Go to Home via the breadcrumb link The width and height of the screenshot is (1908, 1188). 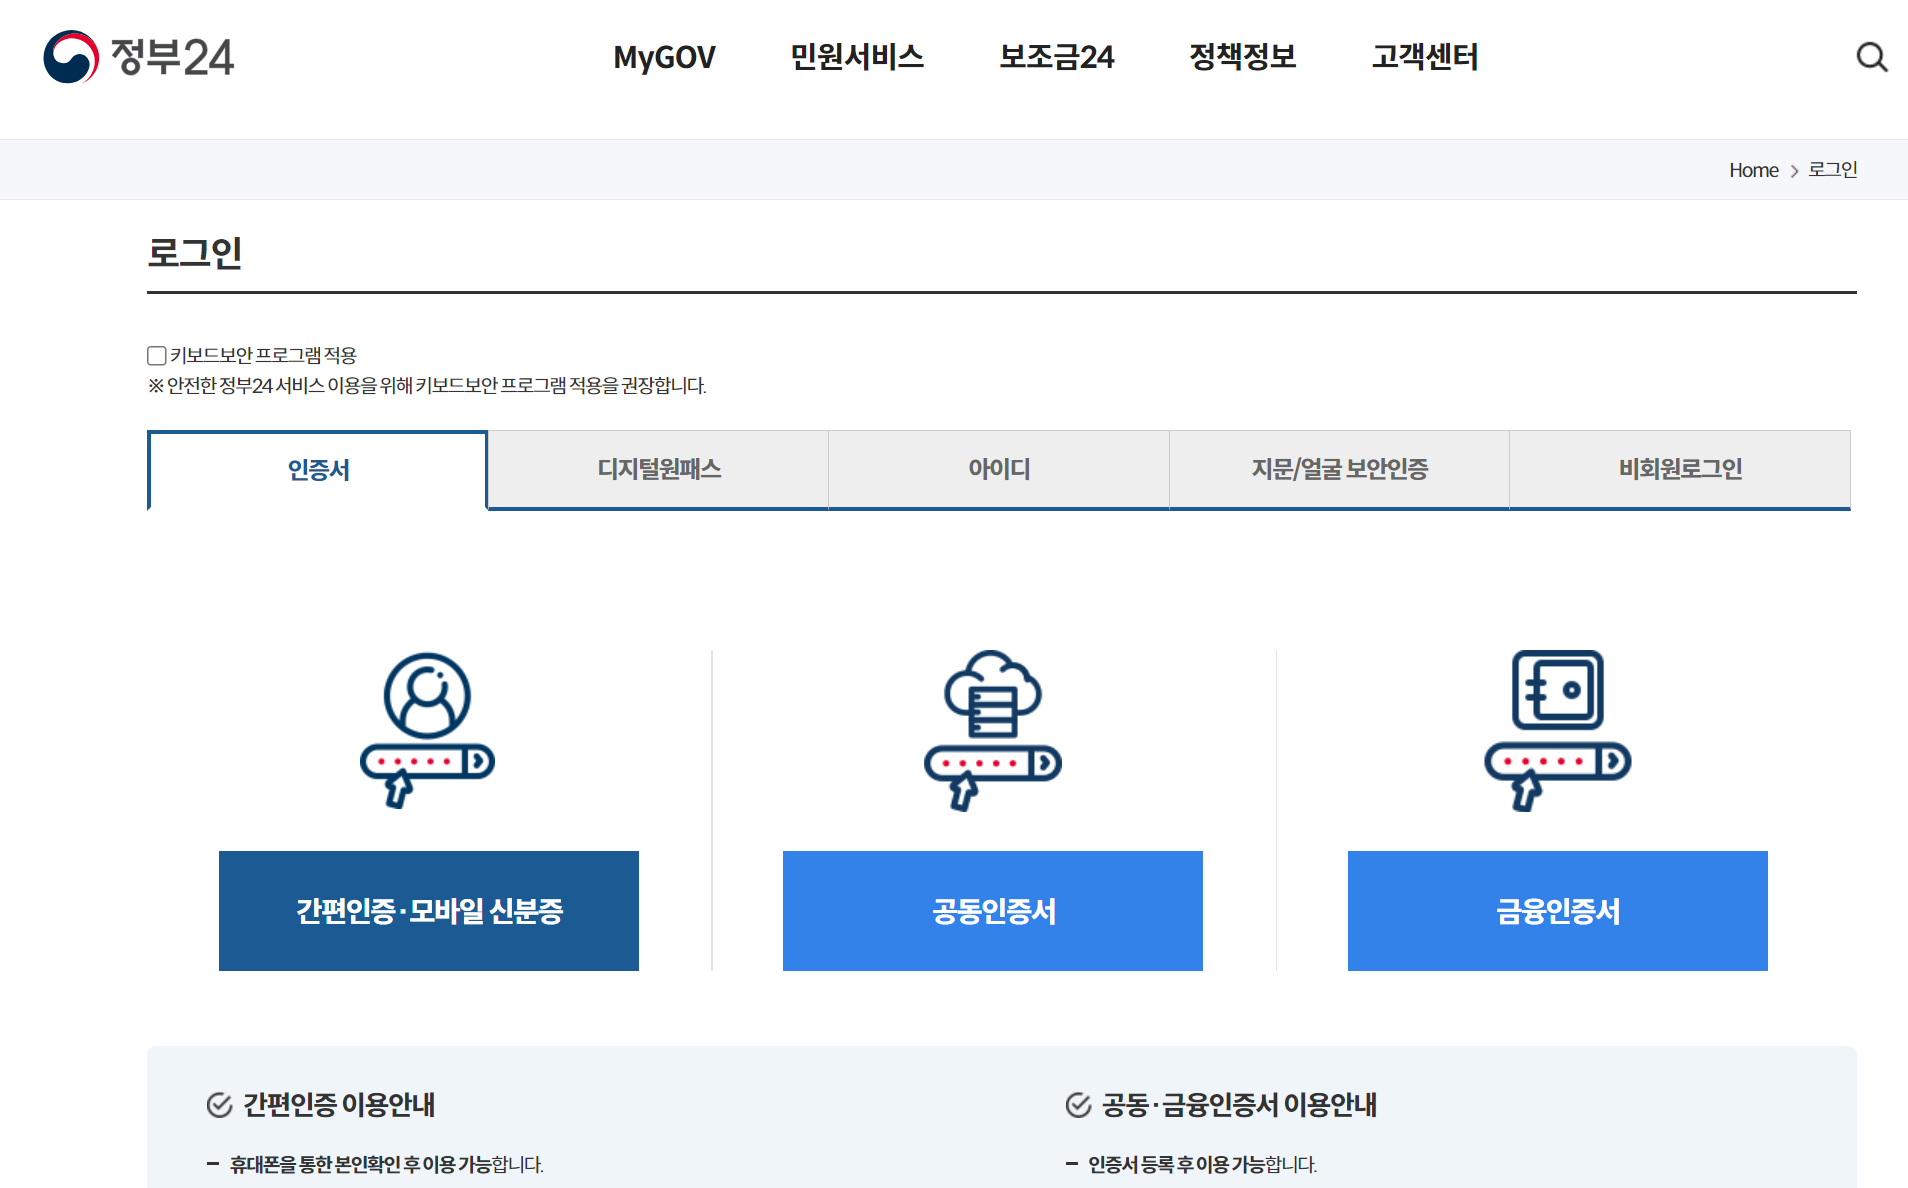click(1753, 170)
